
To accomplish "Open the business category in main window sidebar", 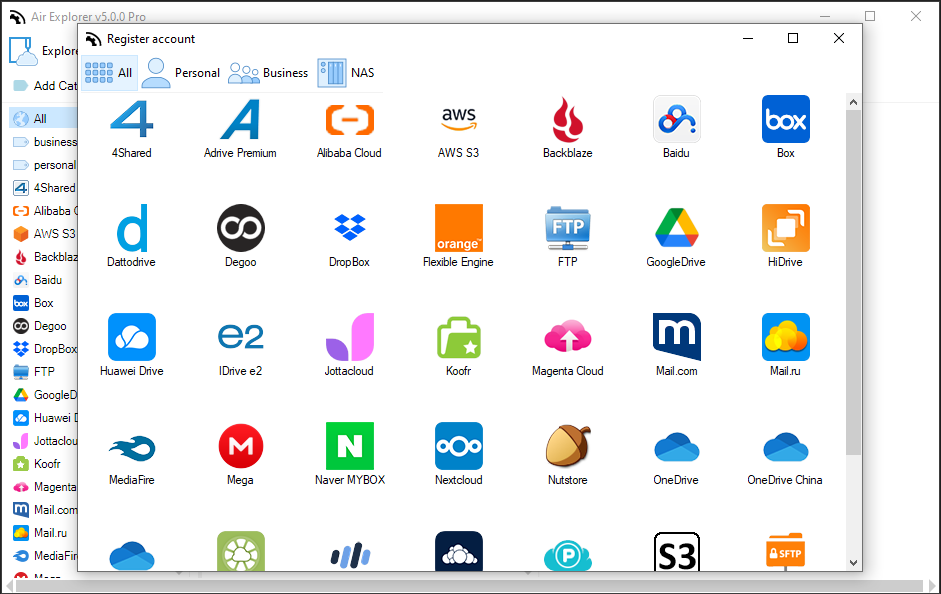I will [x=44, y=142].
